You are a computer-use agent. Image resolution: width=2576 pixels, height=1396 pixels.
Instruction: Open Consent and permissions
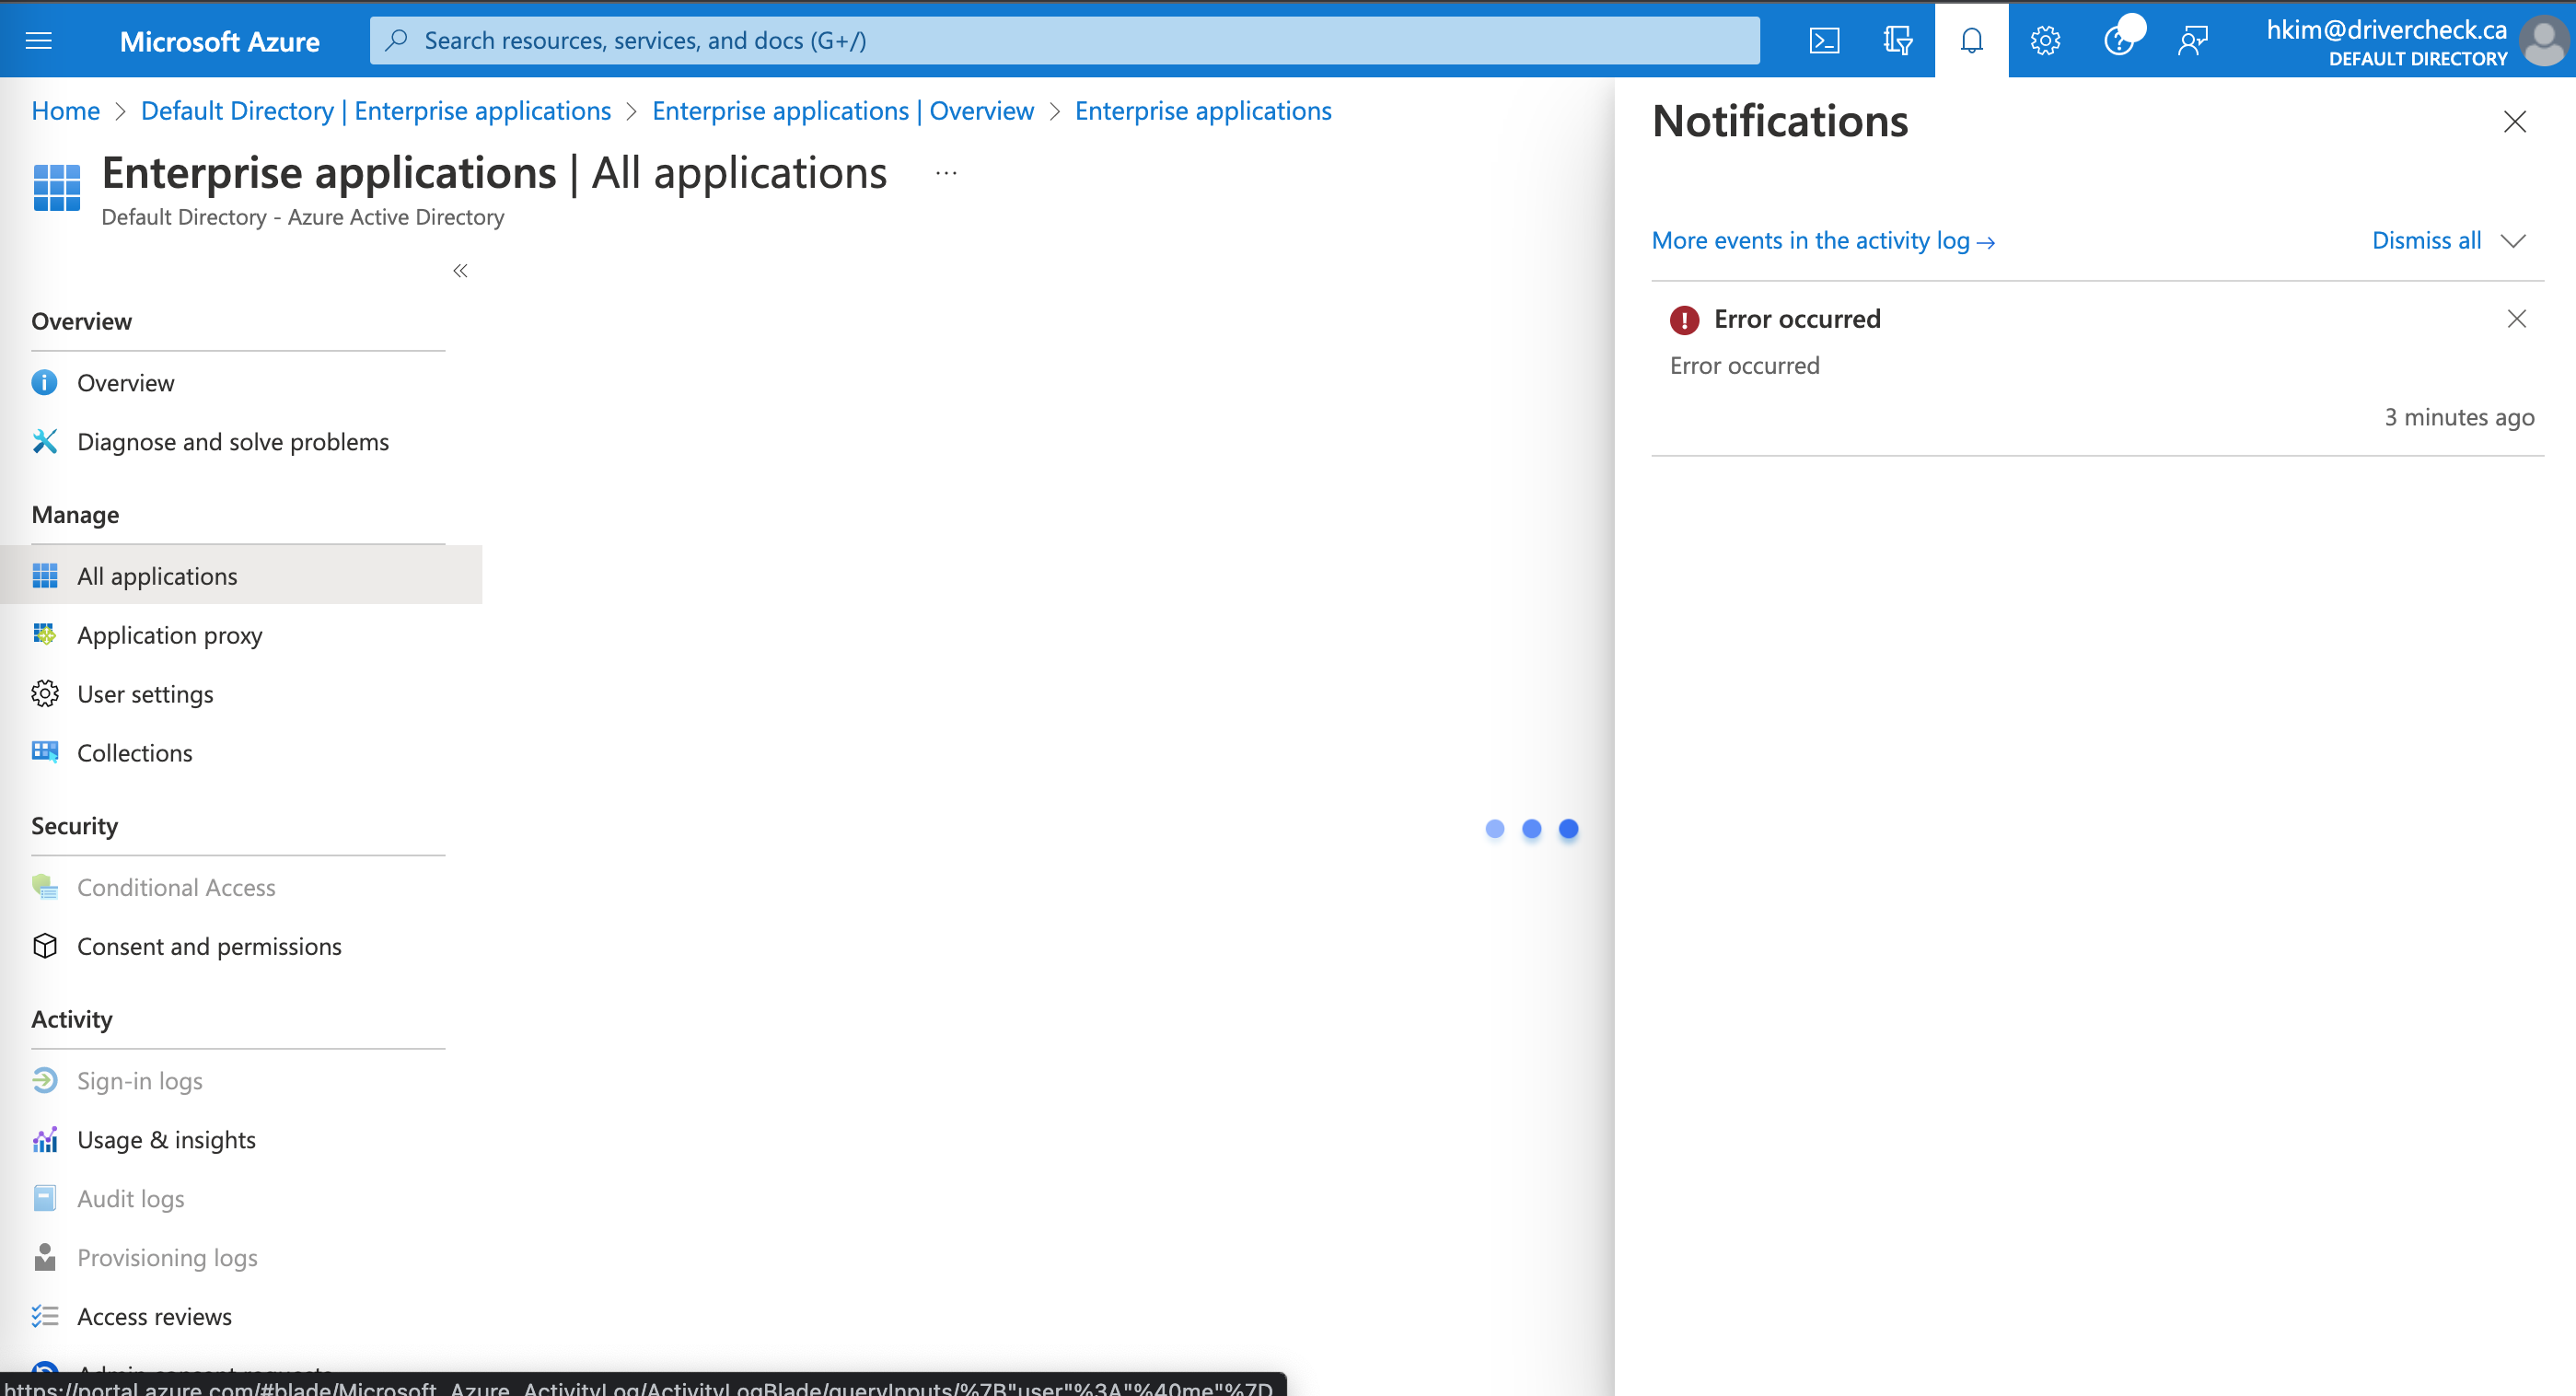210,945
